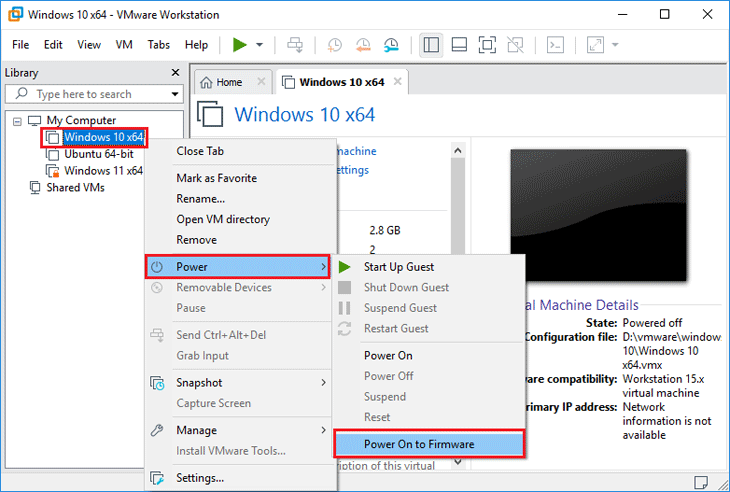
Task: Click the Manage wrench icon
Action: (157, 430)
